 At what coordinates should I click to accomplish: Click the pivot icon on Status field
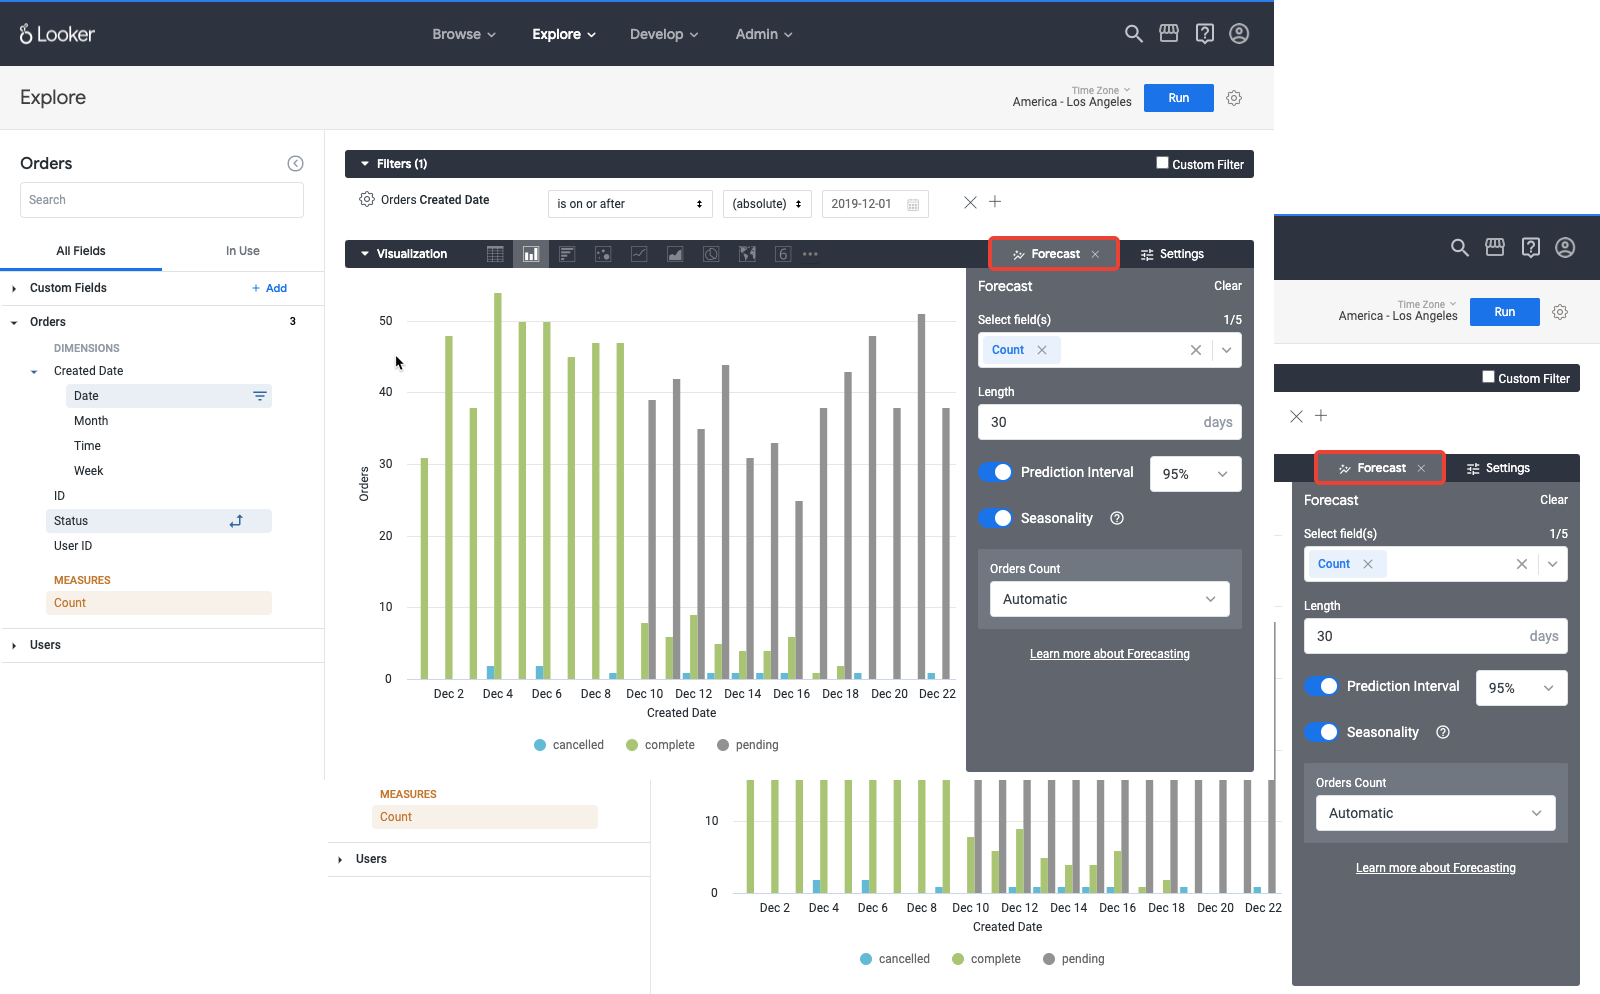click(236, 521)
